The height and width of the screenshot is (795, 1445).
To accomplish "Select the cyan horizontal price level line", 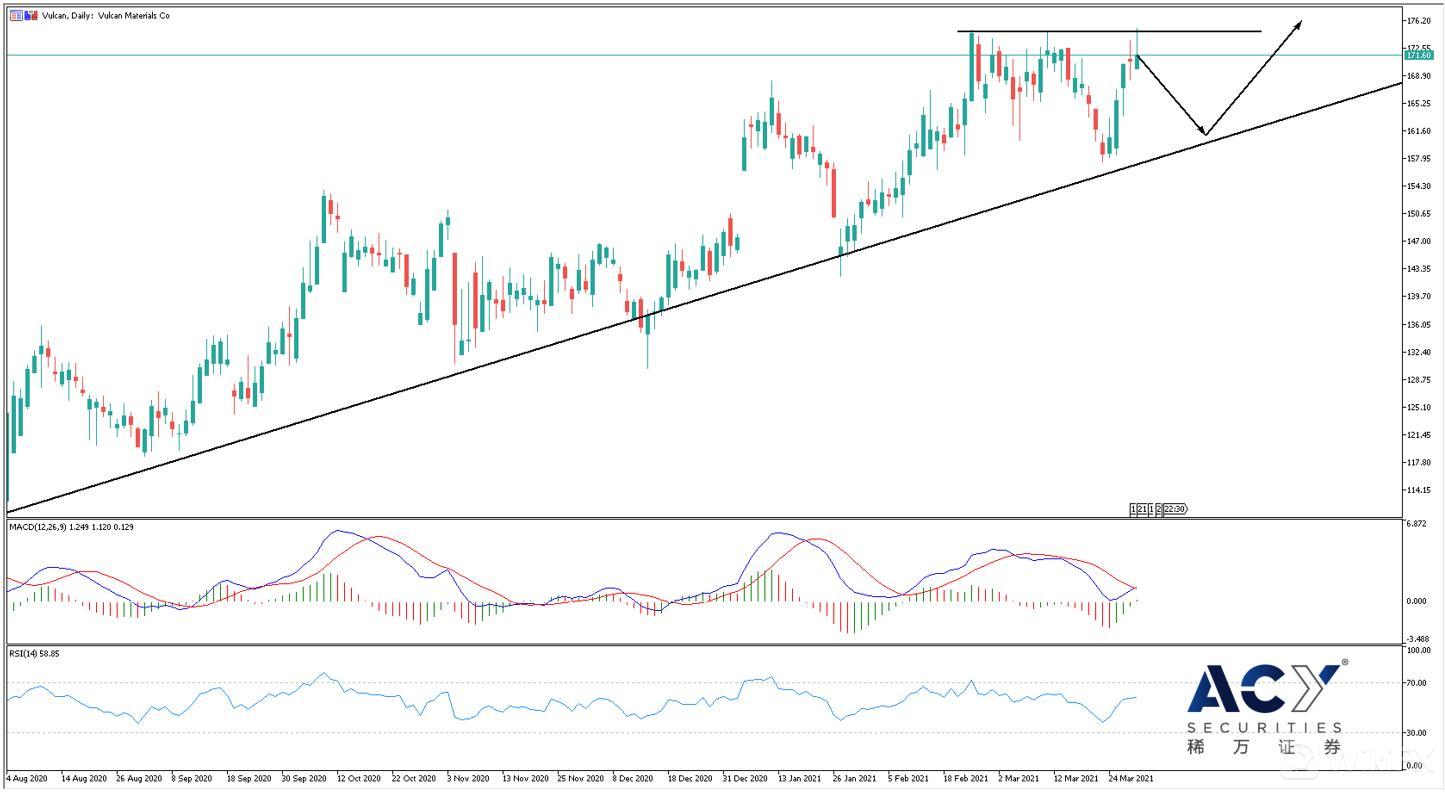I will [500, 55].
